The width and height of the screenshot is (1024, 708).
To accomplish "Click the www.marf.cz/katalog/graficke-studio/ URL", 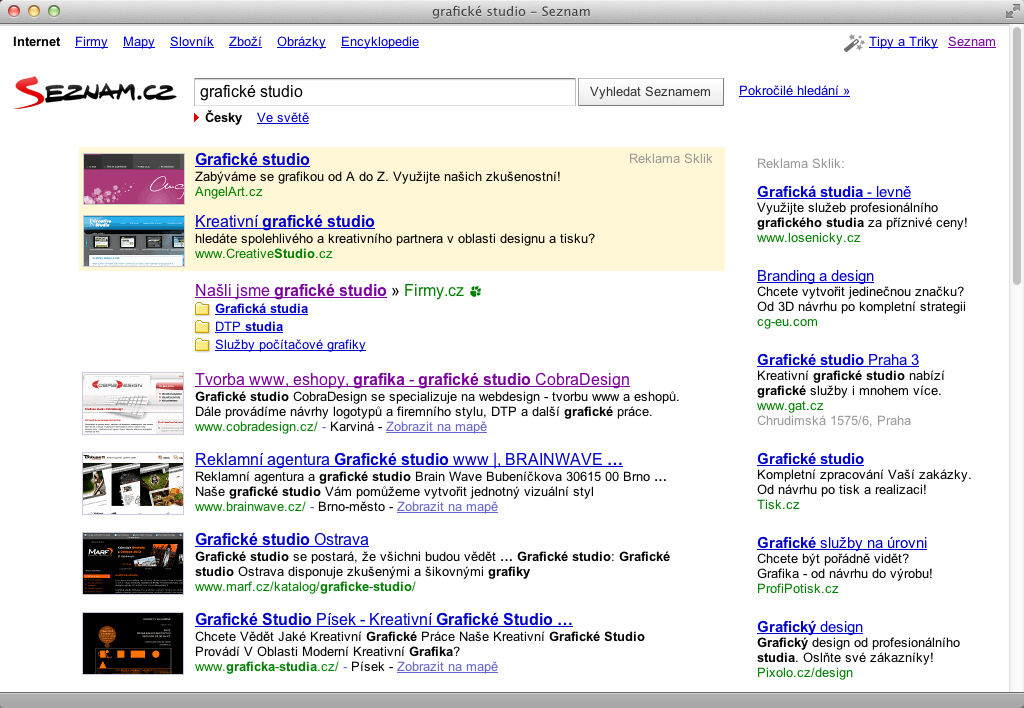I will coord(305,587).
